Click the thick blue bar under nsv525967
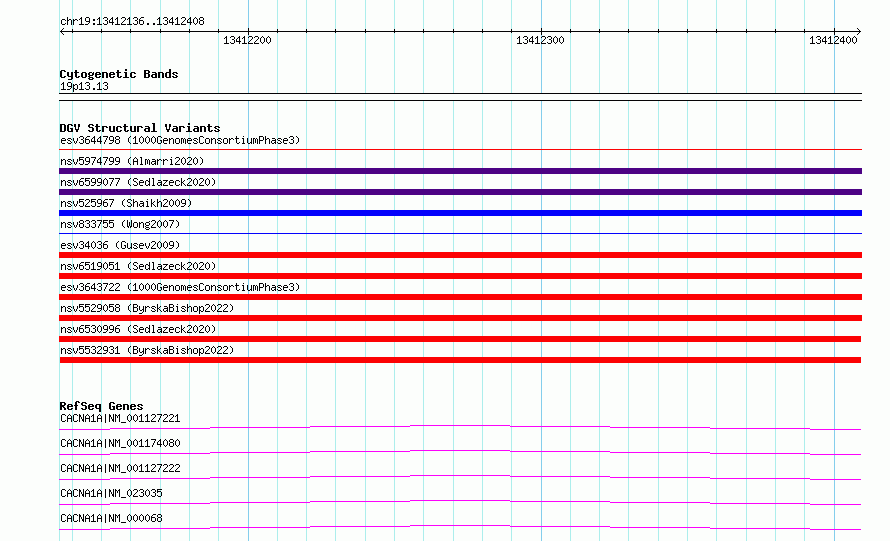This screenshot has width=890, height=541. tap(460, 213)
